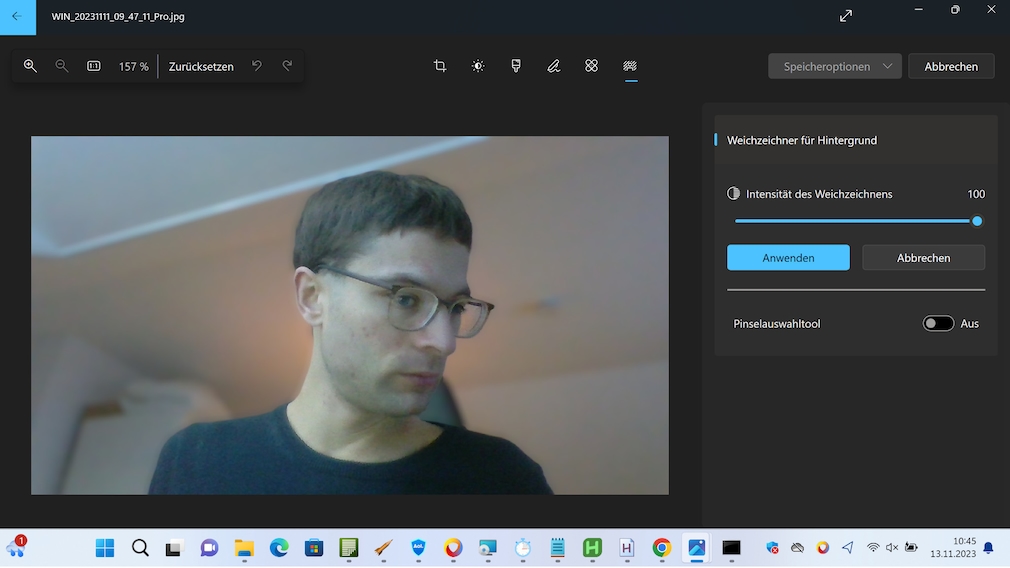Open File Explorer from the taskbar
The image size is (1010, 568).
pyautogui.click(x=244, y=548)
